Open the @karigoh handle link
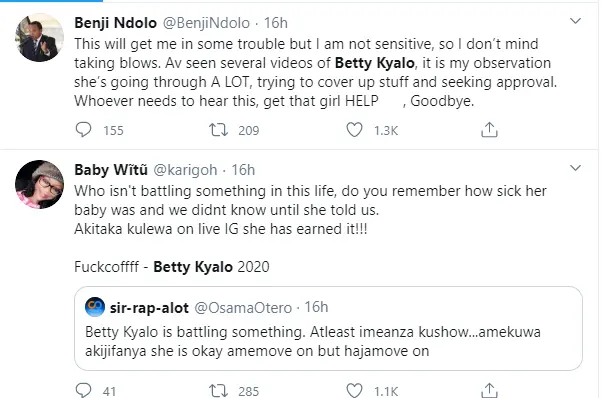The width and height of the screenshot is (603, 398). pos(185,170)
